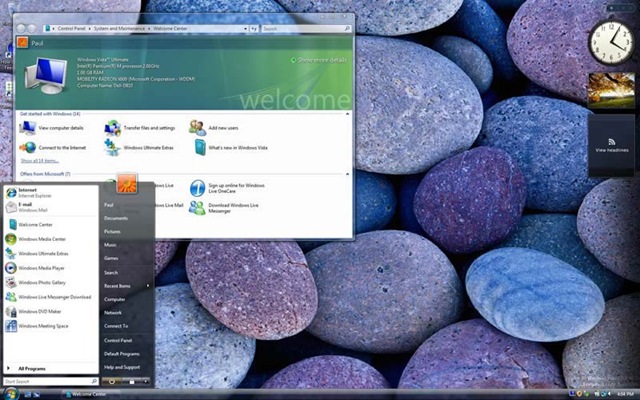Screen dimensions: 640x400
Task: Click System and Maintenance breadcrumb
Action: [x=119, y=29]
